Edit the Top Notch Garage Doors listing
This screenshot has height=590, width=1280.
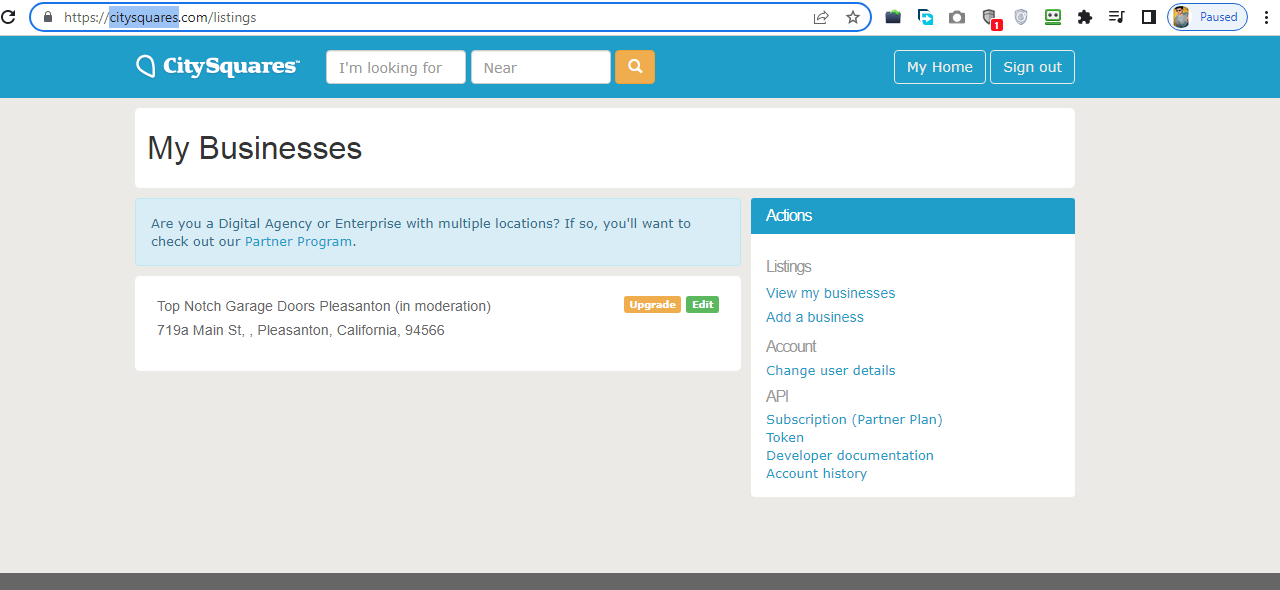click(702, 304)
